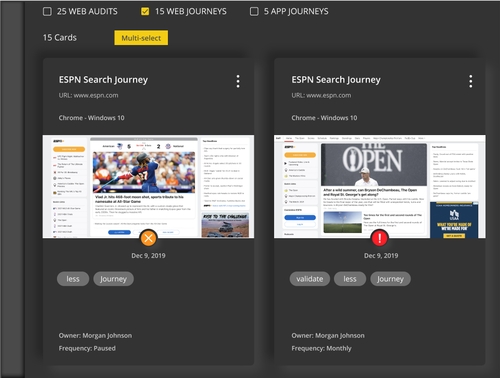
Task: Select the Journey tag on paused card
Action: point(113,279)
